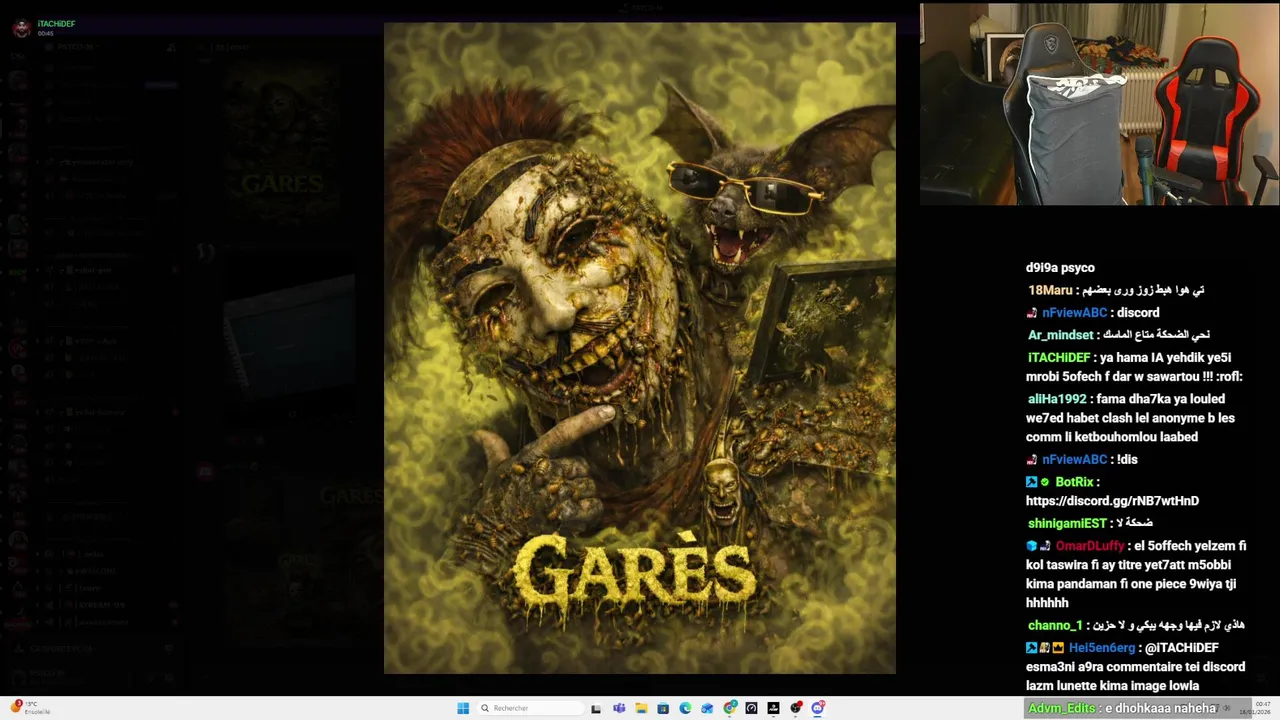Image resolution: width=1280 pixels, height=720 pixels.
Task: Click the iTACHiDEF name label at top
Action: point(56,24)
